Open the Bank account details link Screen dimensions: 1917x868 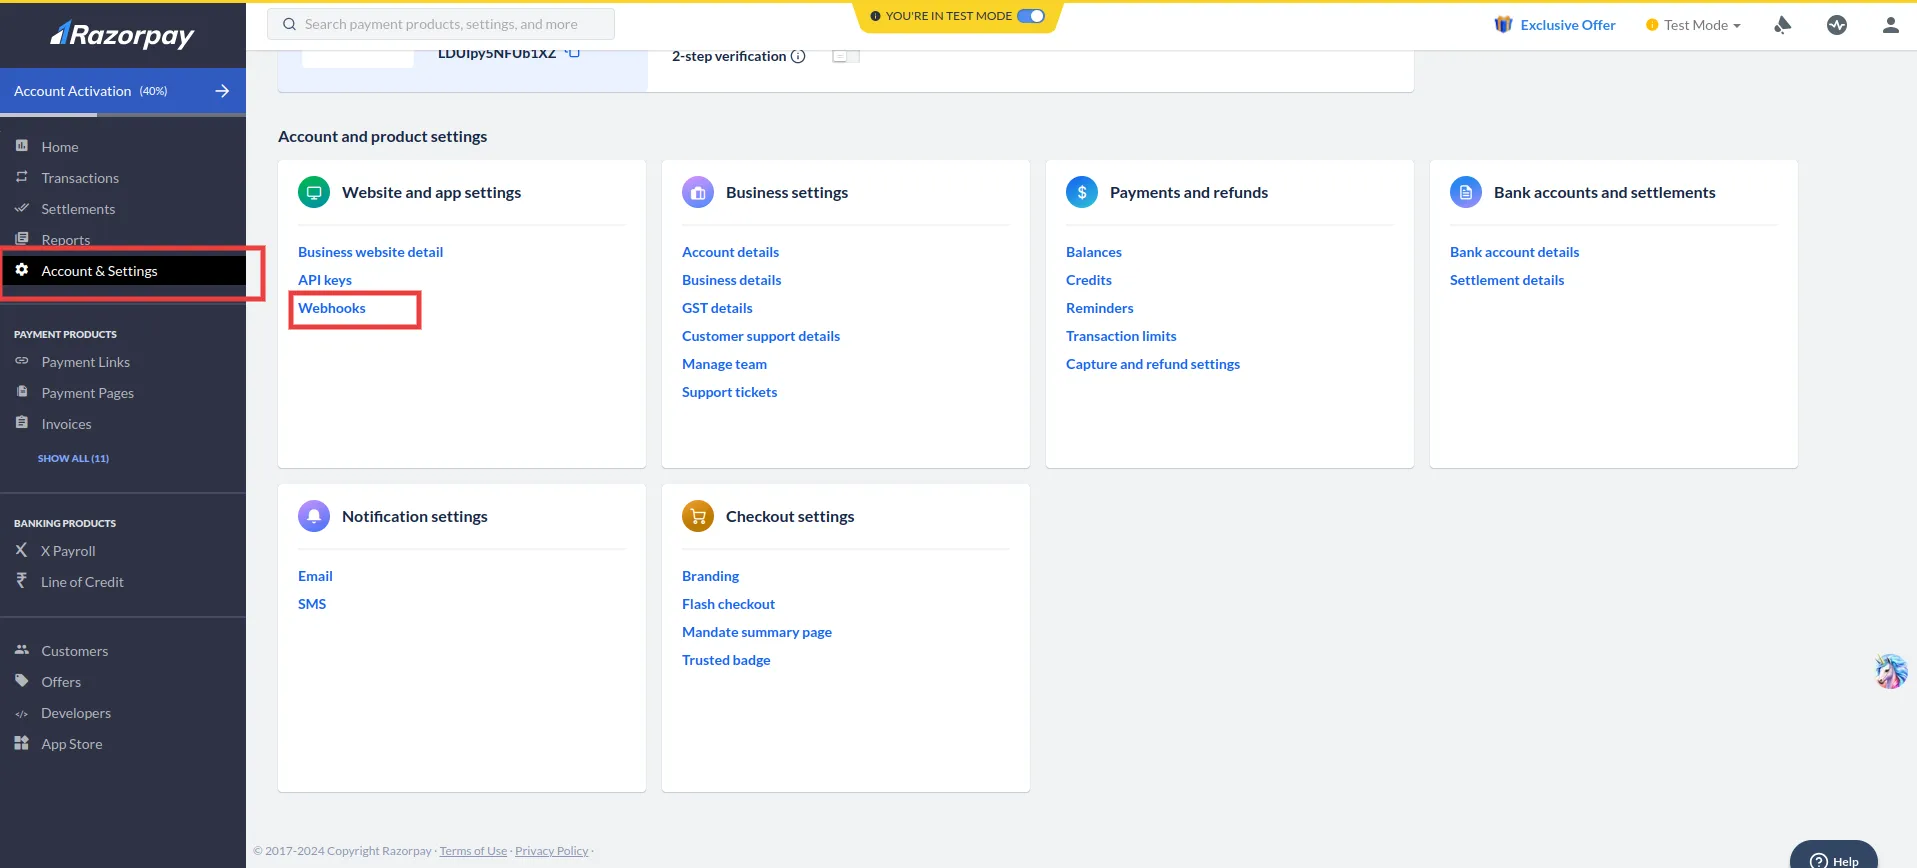[1515, 252]
